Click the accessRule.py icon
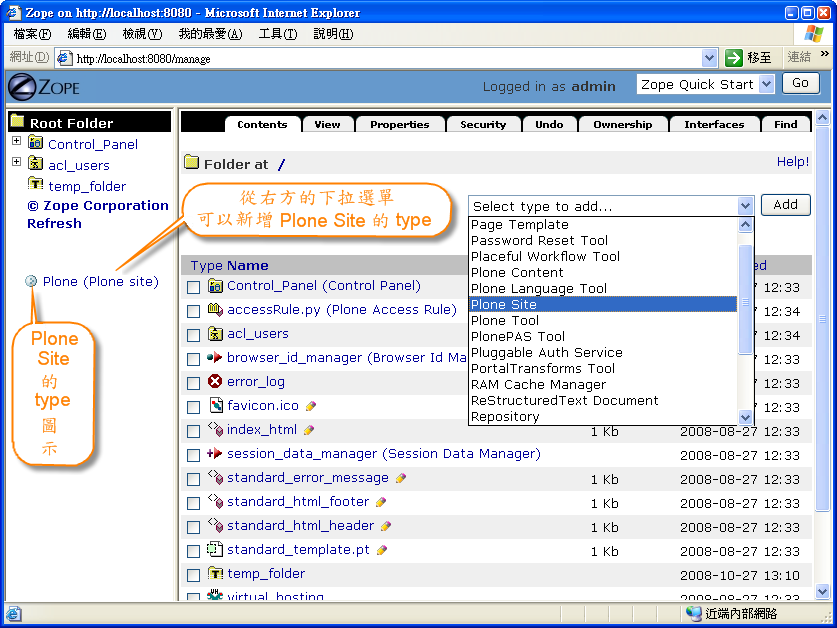Viewport: 837px width, 628px height. tap(215, 310)
